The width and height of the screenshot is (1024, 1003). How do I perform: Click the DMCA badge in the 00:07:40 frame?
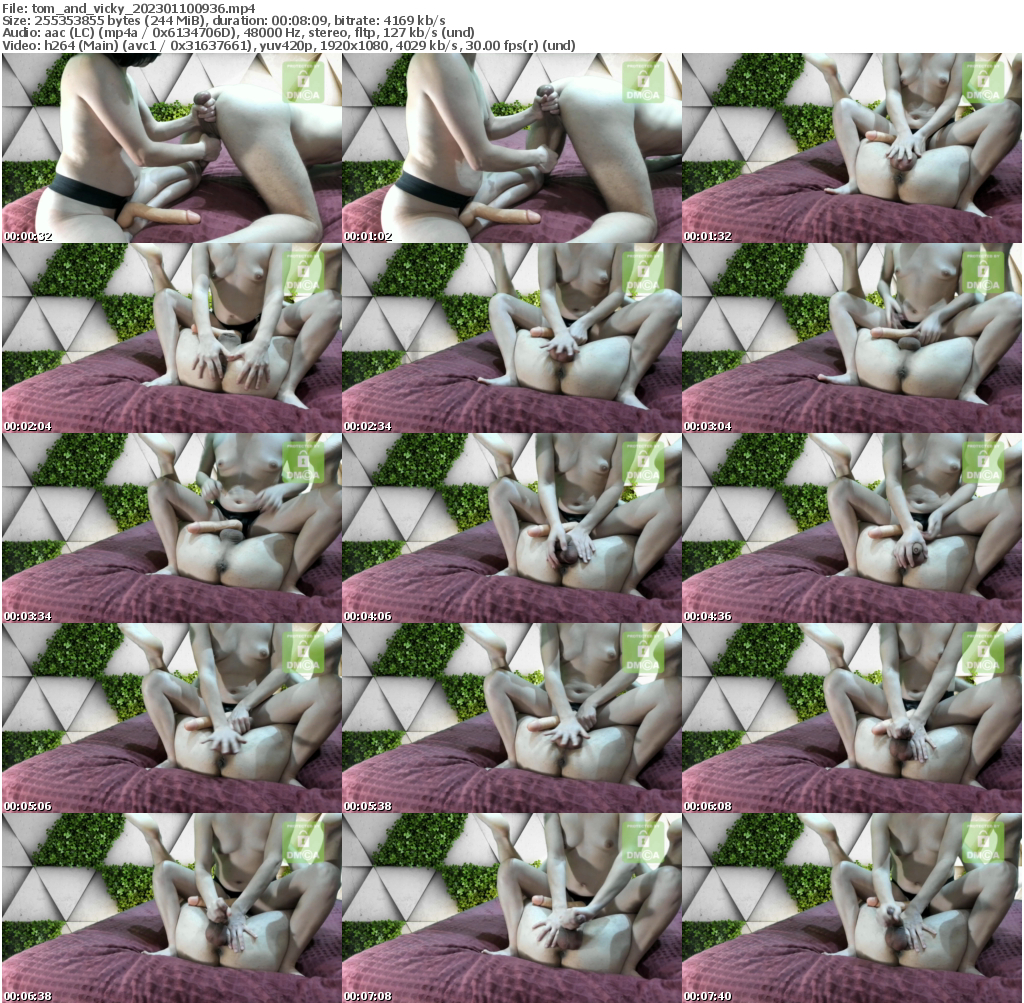[x=983, y=842]
